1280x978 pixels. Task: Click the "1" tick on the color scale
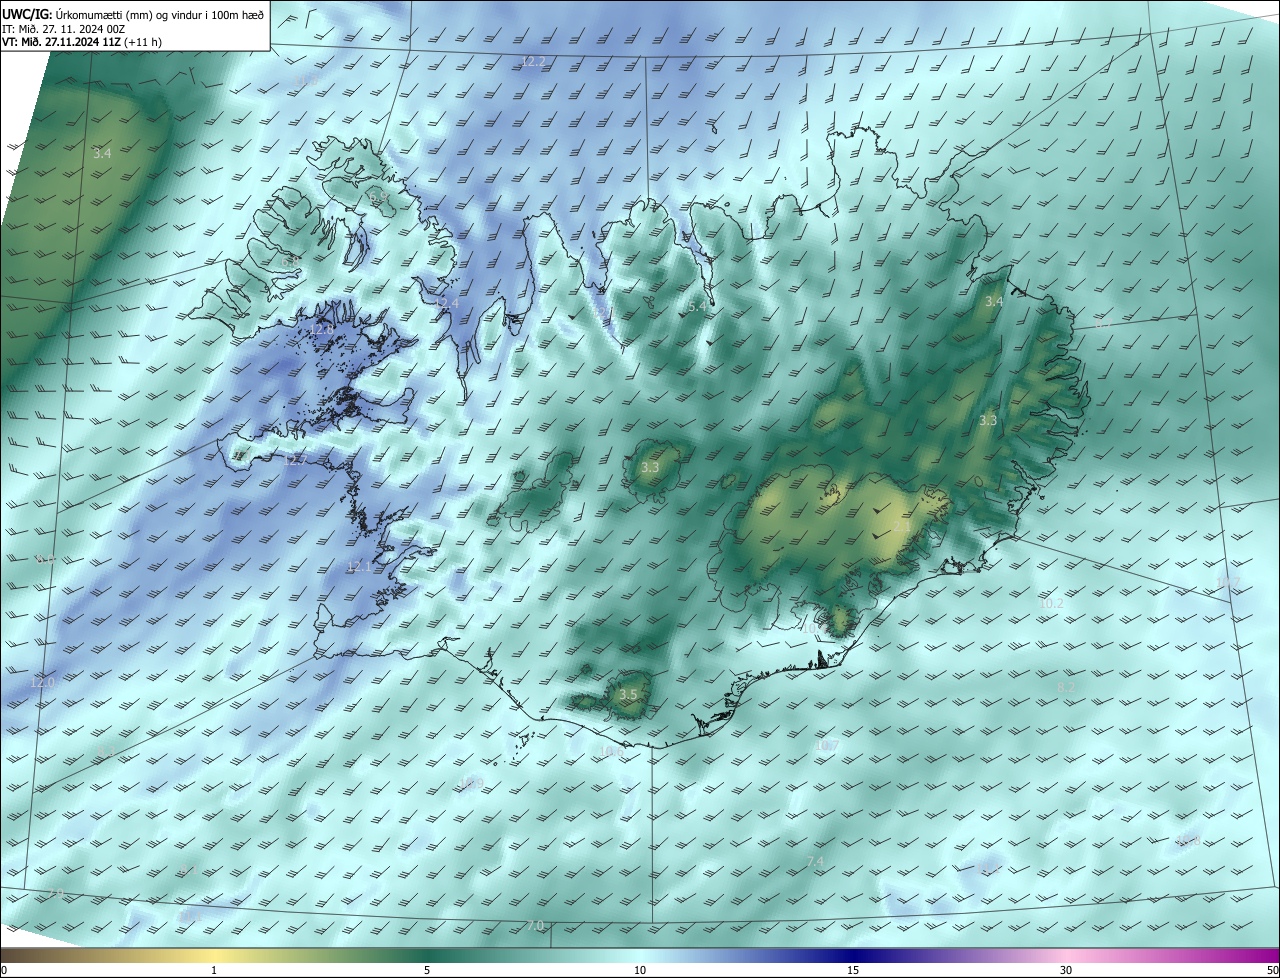point(214,970)
